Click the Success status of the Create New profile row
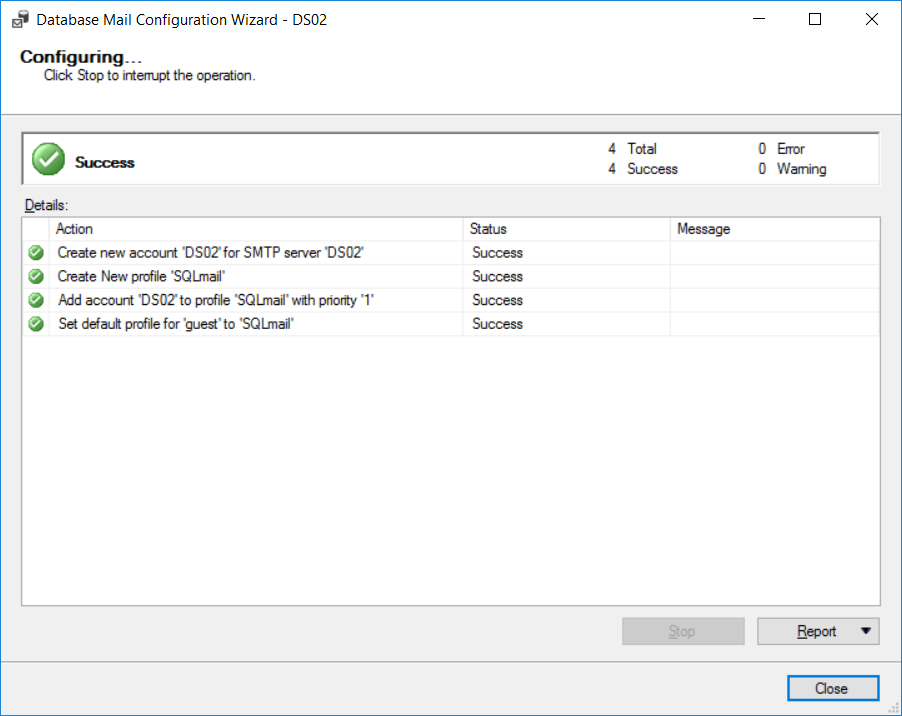Viewport: 902px width, 716px height. pos(498,277)
